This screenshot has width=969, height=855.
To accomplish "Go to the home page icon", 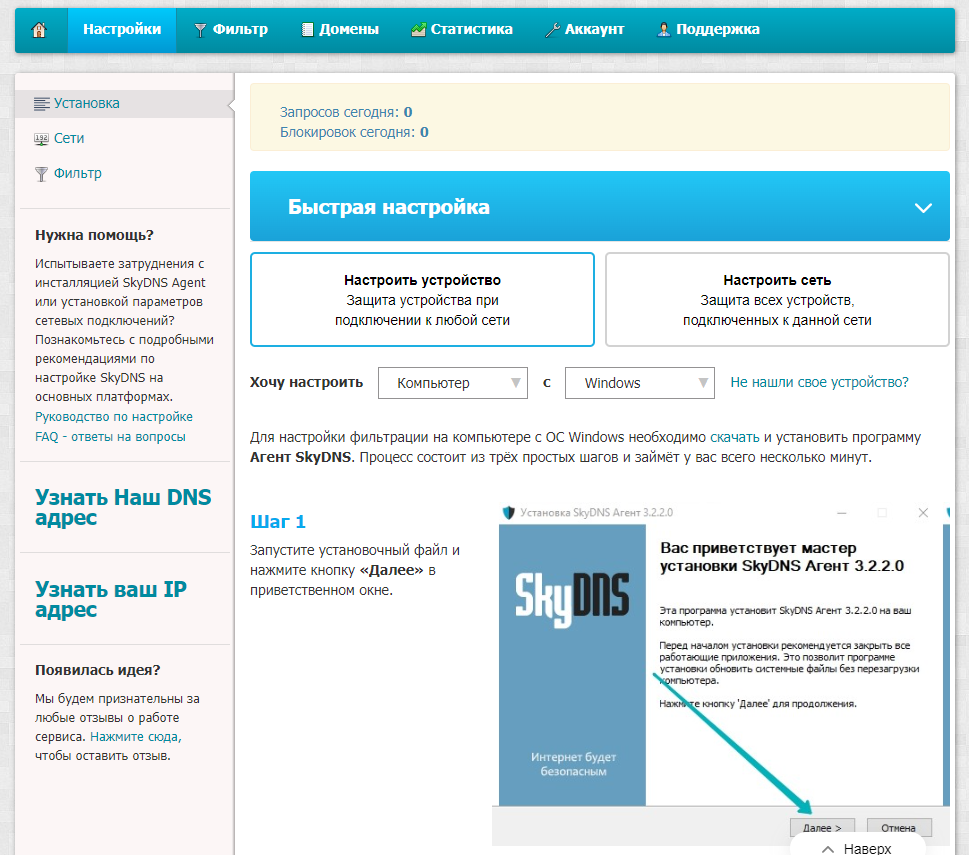I will [x=40, y=30].
